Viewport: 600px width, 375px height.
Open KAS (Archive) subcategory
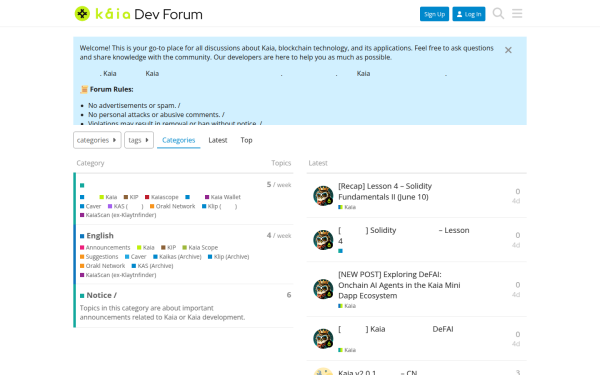pos(152,266)
